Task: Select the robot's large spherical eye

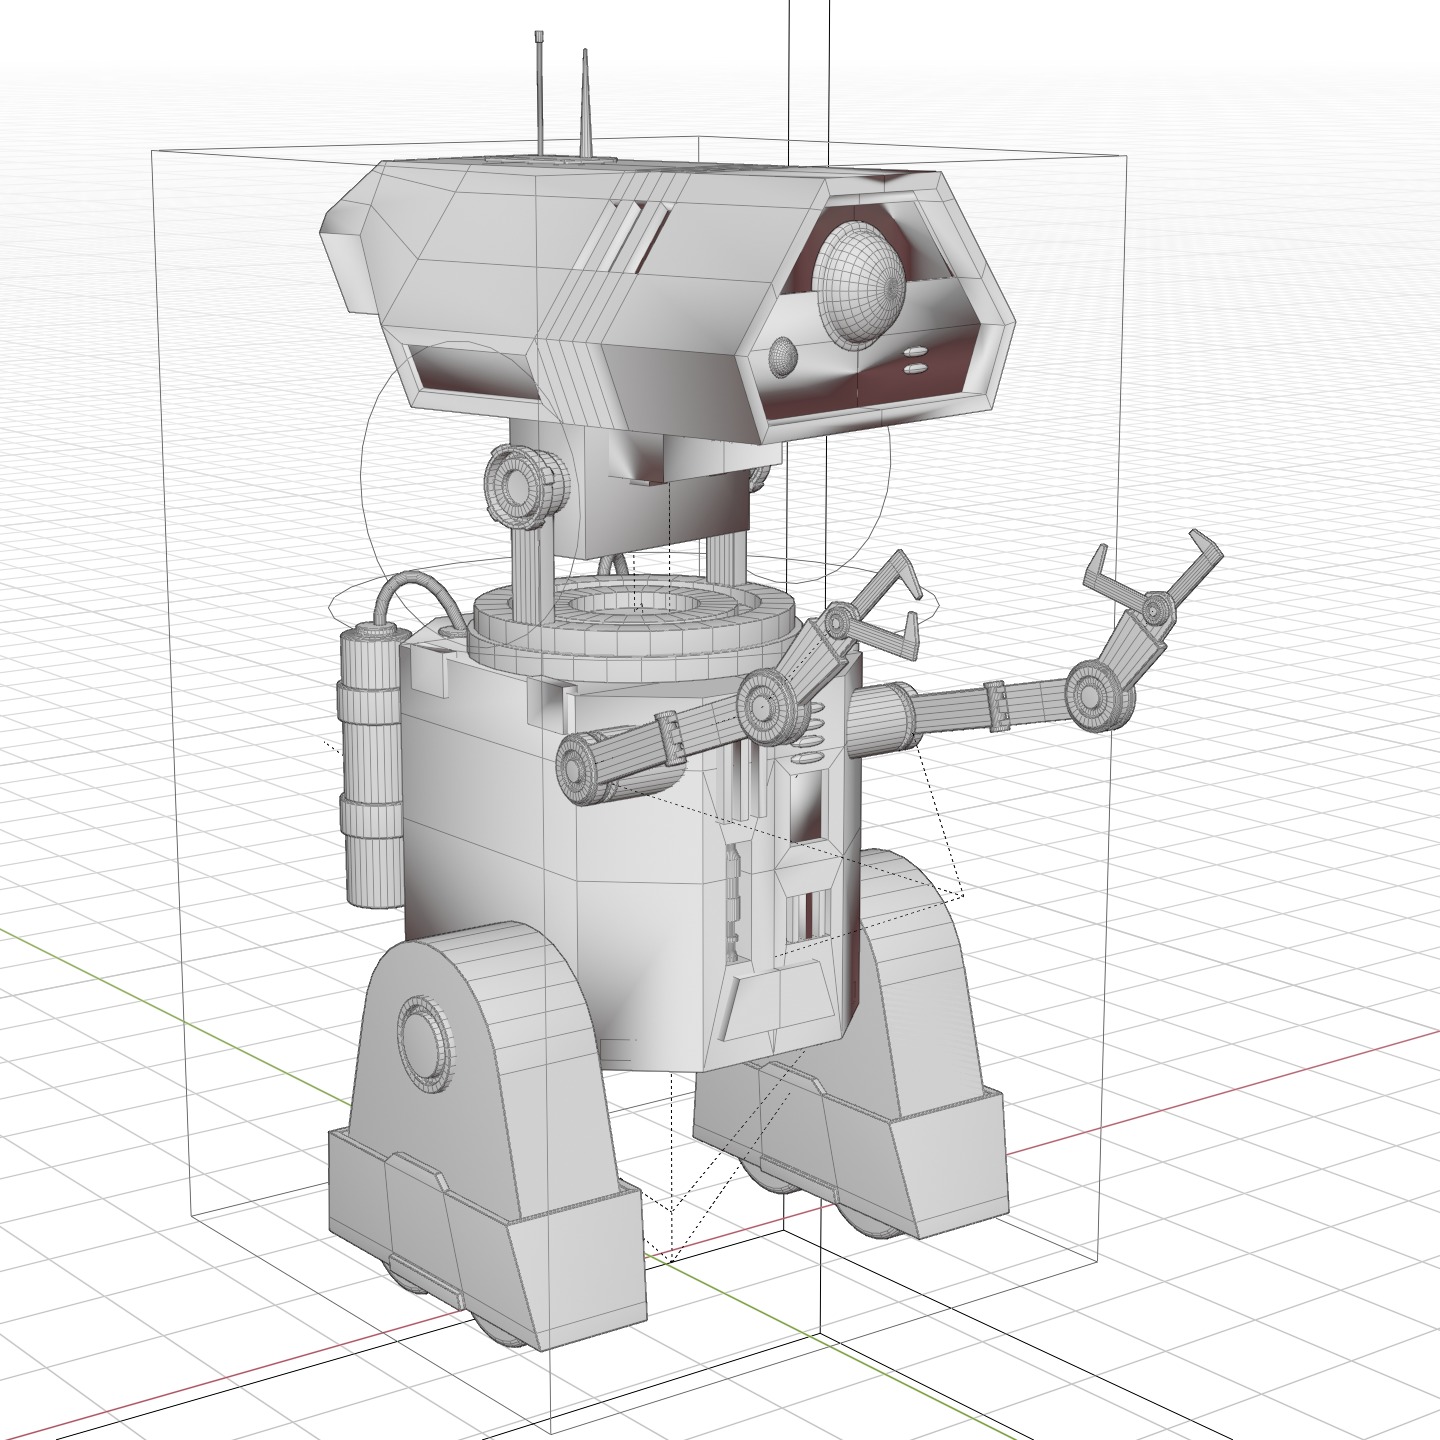Action: point(859,285)
